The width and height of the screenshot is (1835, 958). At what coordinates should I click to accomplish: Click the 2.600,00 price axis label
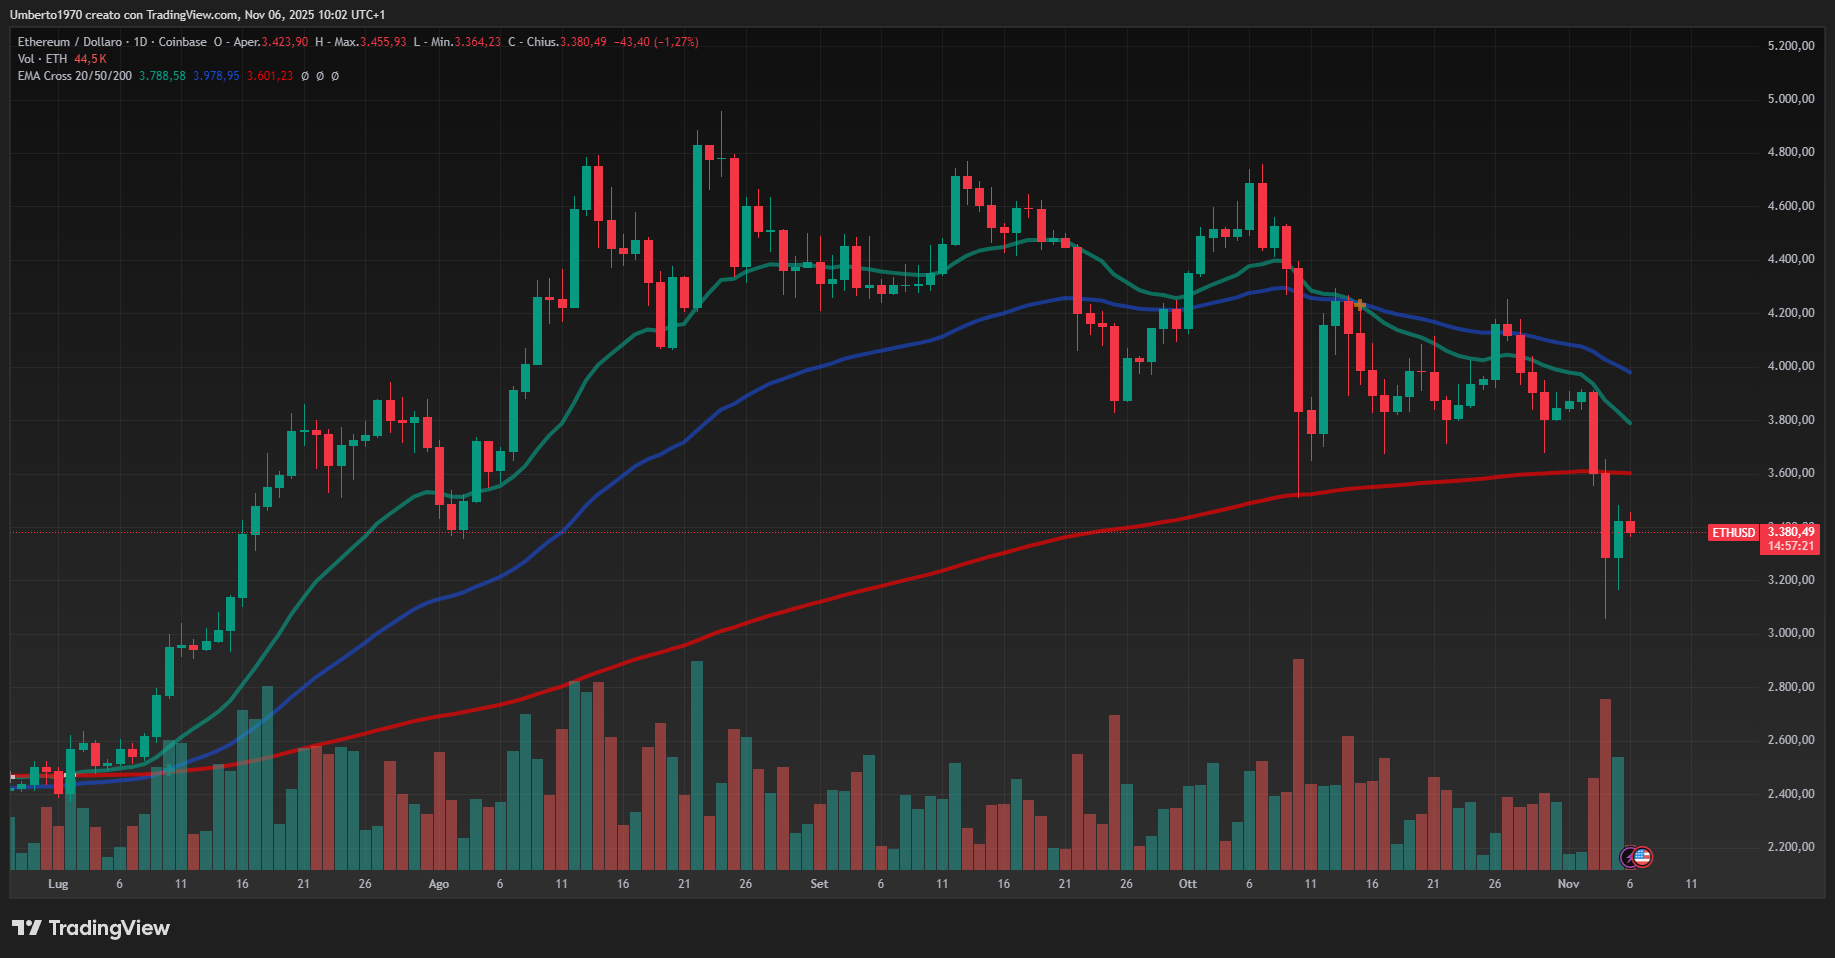(1791, 740)
